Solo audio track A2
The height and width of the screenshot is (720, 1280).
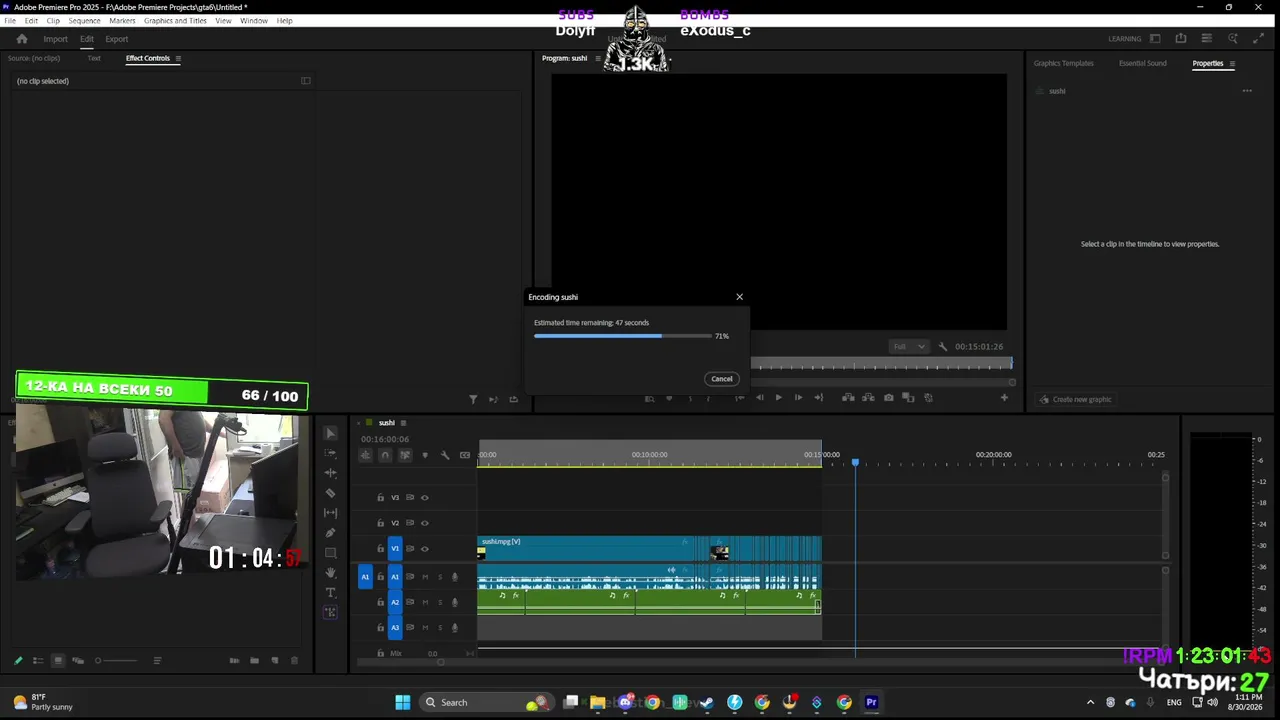(x=440, y=603)
